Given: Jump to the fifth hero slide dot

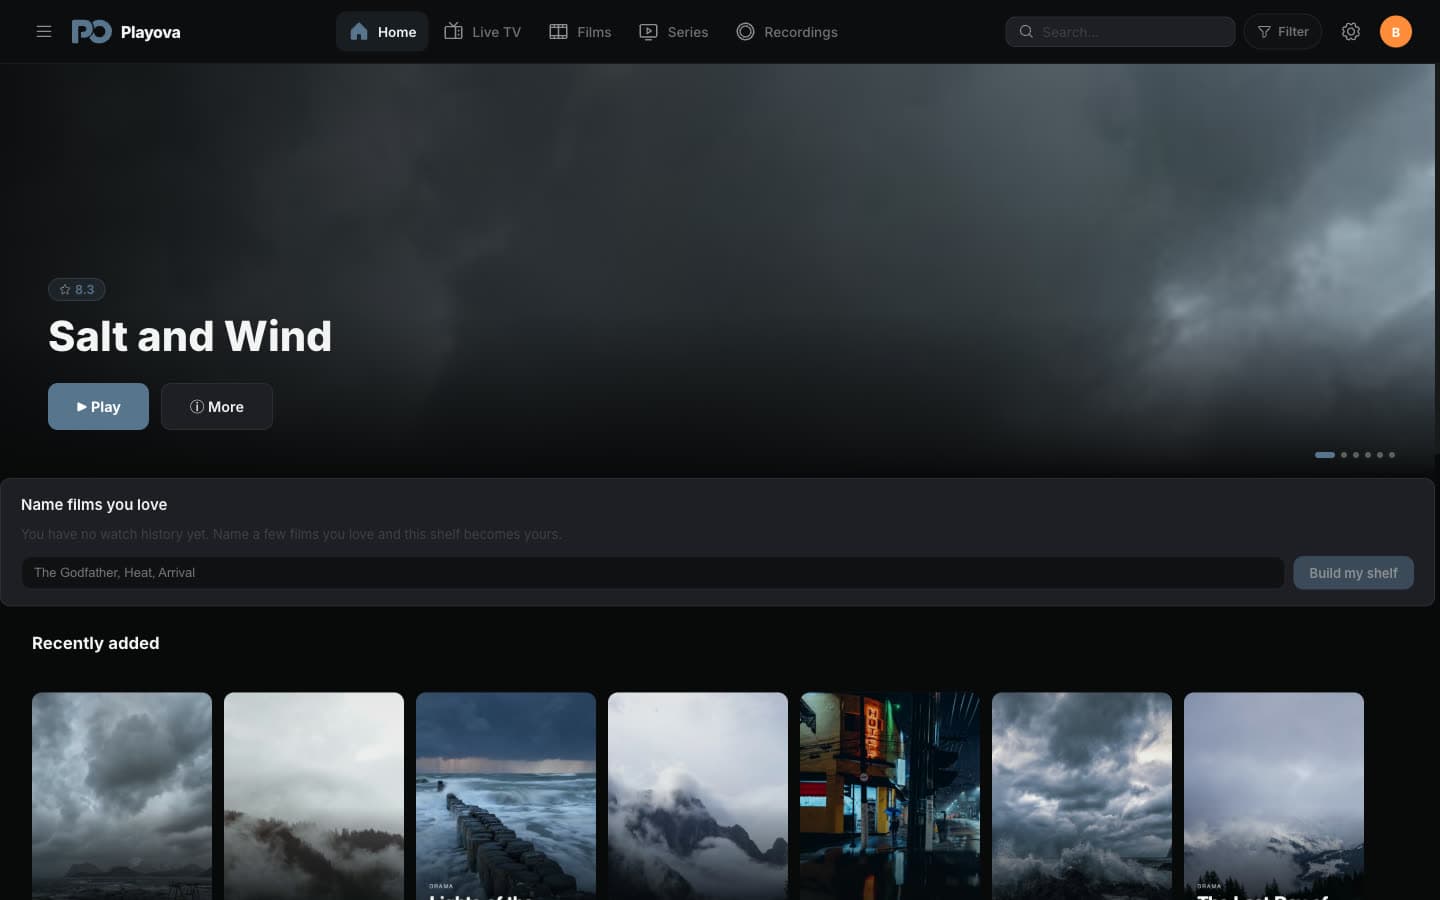Looking at the screenshot, I should click(x=1380, y=455).
